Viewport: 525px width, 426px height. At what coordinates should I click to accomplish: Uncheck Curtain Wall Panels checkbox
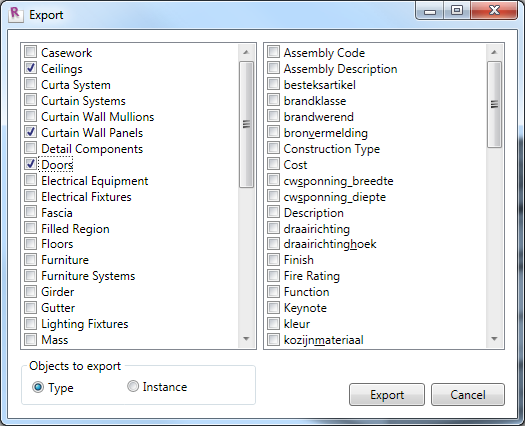30,132
